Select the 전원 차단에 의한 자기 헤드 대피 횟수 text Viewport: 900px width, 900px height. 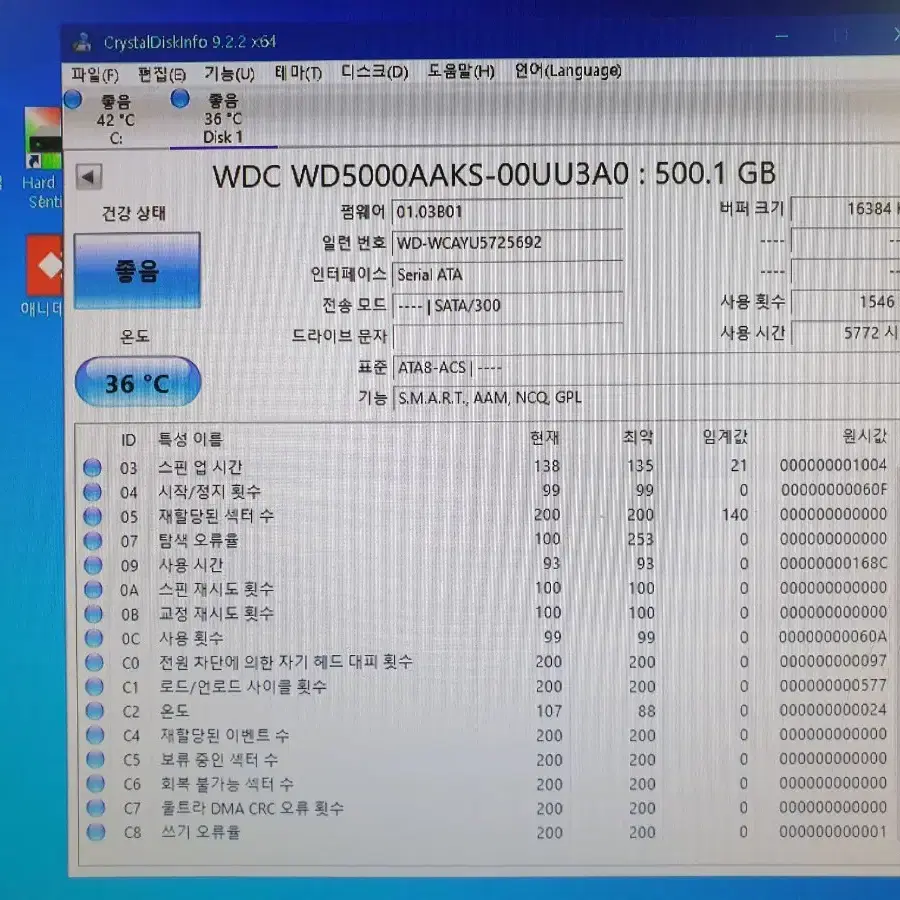(x=286, y=662)
